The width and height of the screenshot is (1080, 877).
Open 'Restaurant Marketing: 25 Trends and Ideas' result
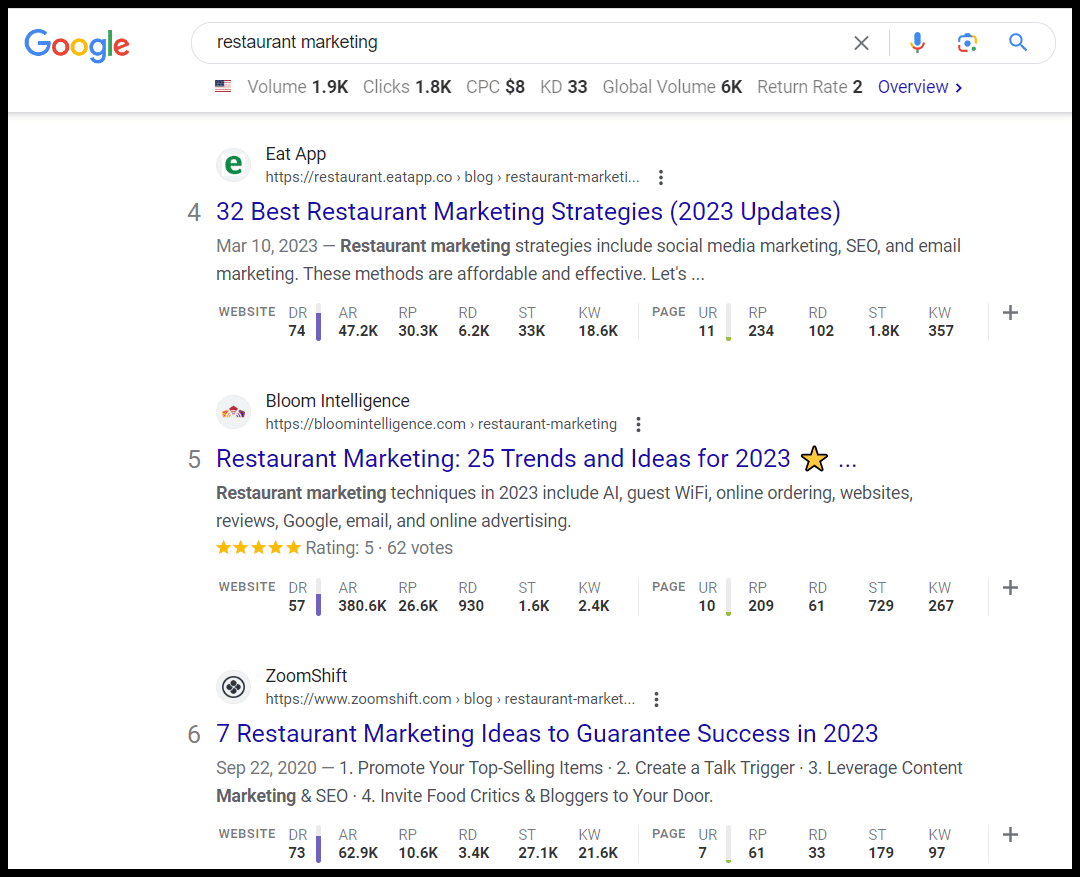(x=536, y=459)
